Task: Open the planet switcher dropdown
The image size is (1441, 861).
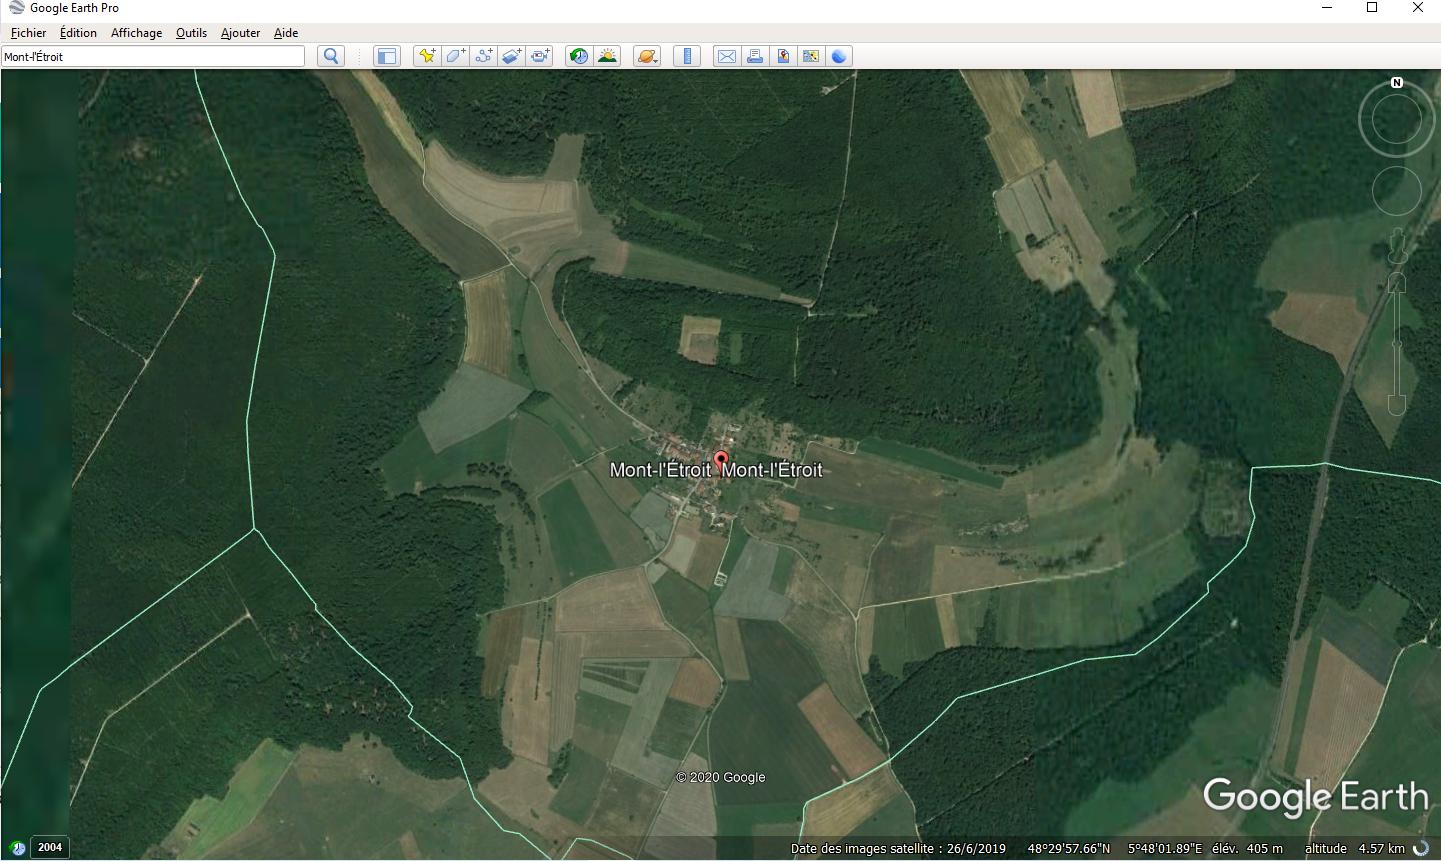Action: [647, 56]
